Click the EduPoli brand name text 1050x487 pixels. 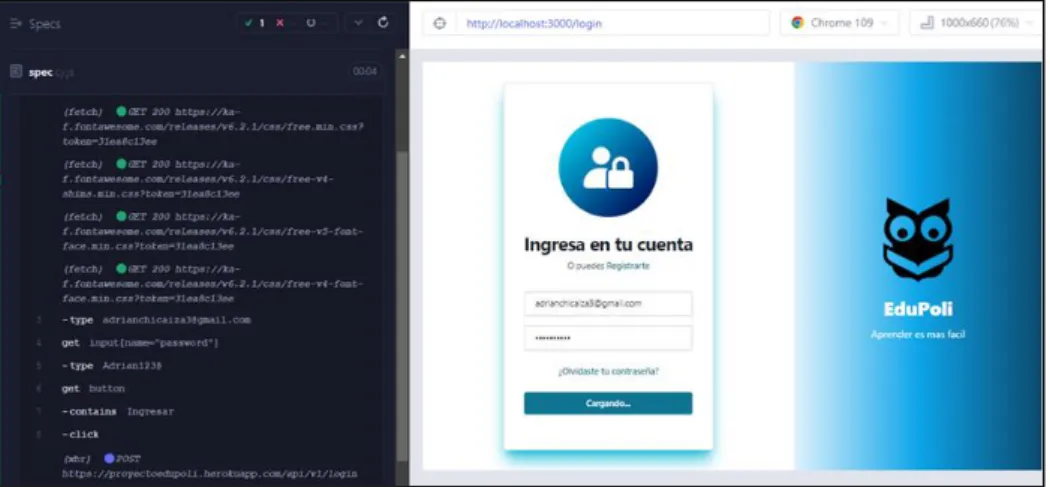click(917, 309)
